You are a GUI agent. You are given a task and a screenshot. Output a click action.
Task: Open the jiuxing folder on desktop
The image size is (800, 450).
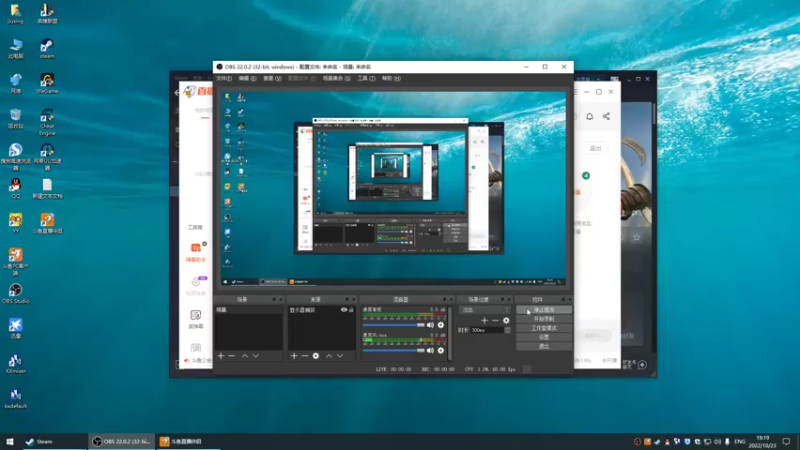click(15, 14)
